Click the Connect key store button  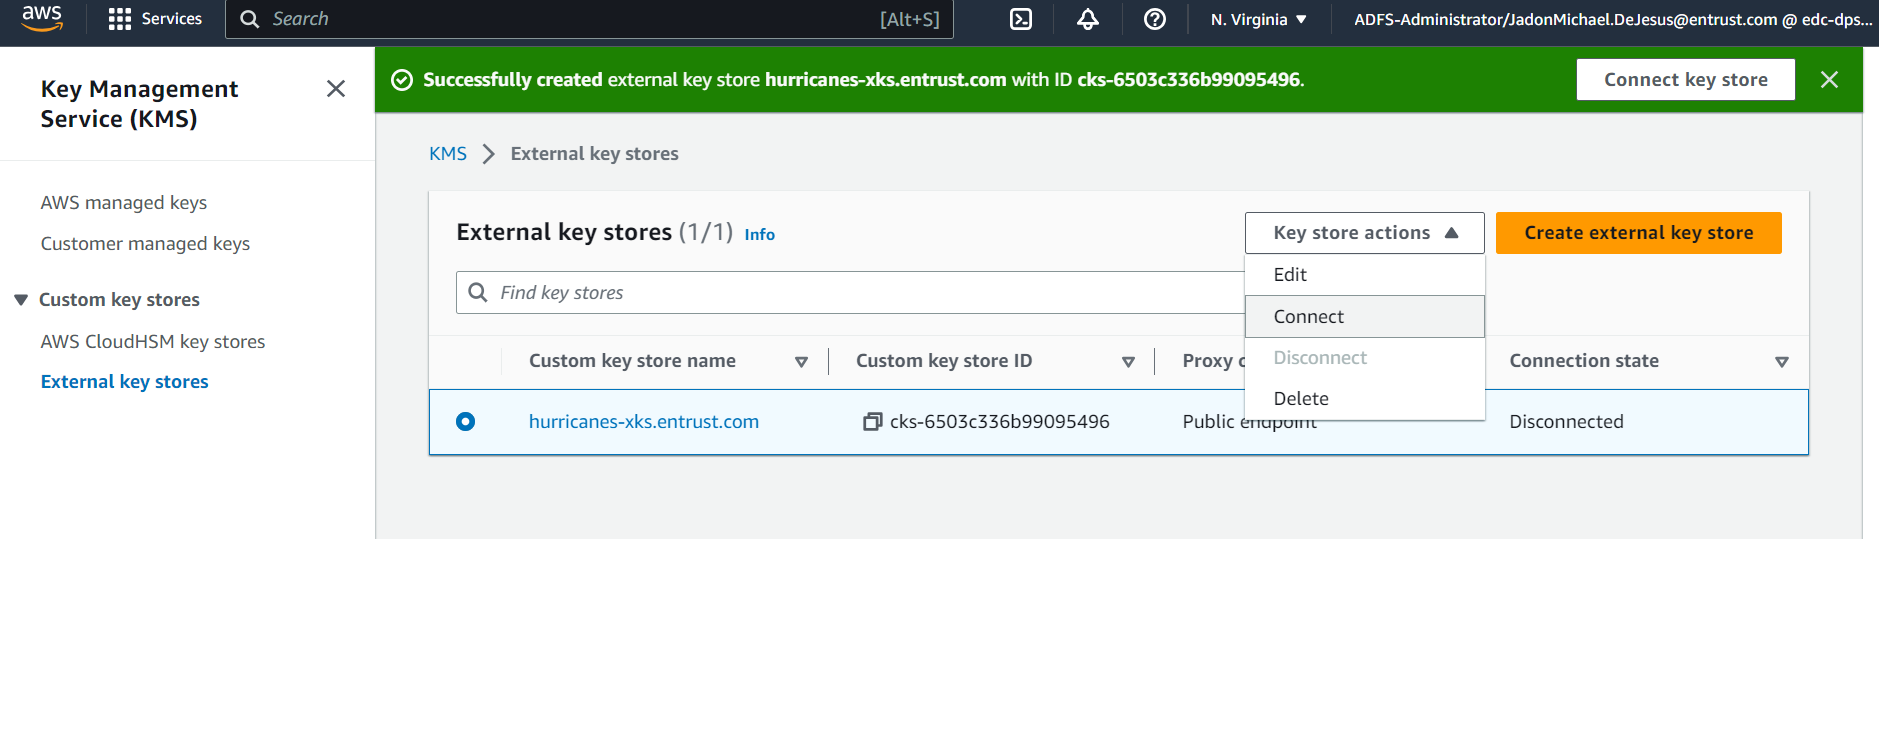[x=1685, y=80]
